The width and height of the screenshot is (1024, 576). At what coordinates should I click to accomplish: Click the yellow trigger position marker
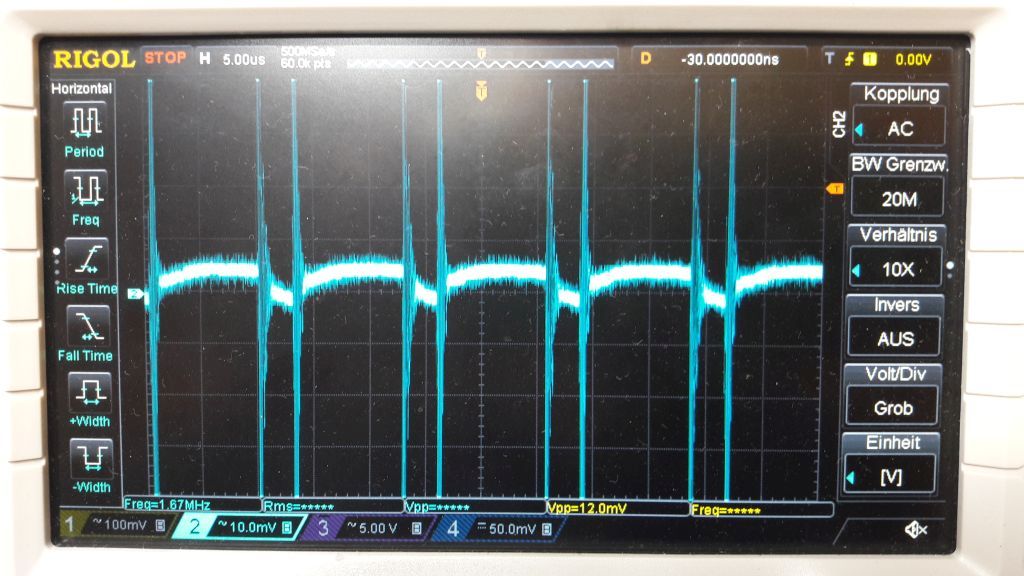pos(481,90)
